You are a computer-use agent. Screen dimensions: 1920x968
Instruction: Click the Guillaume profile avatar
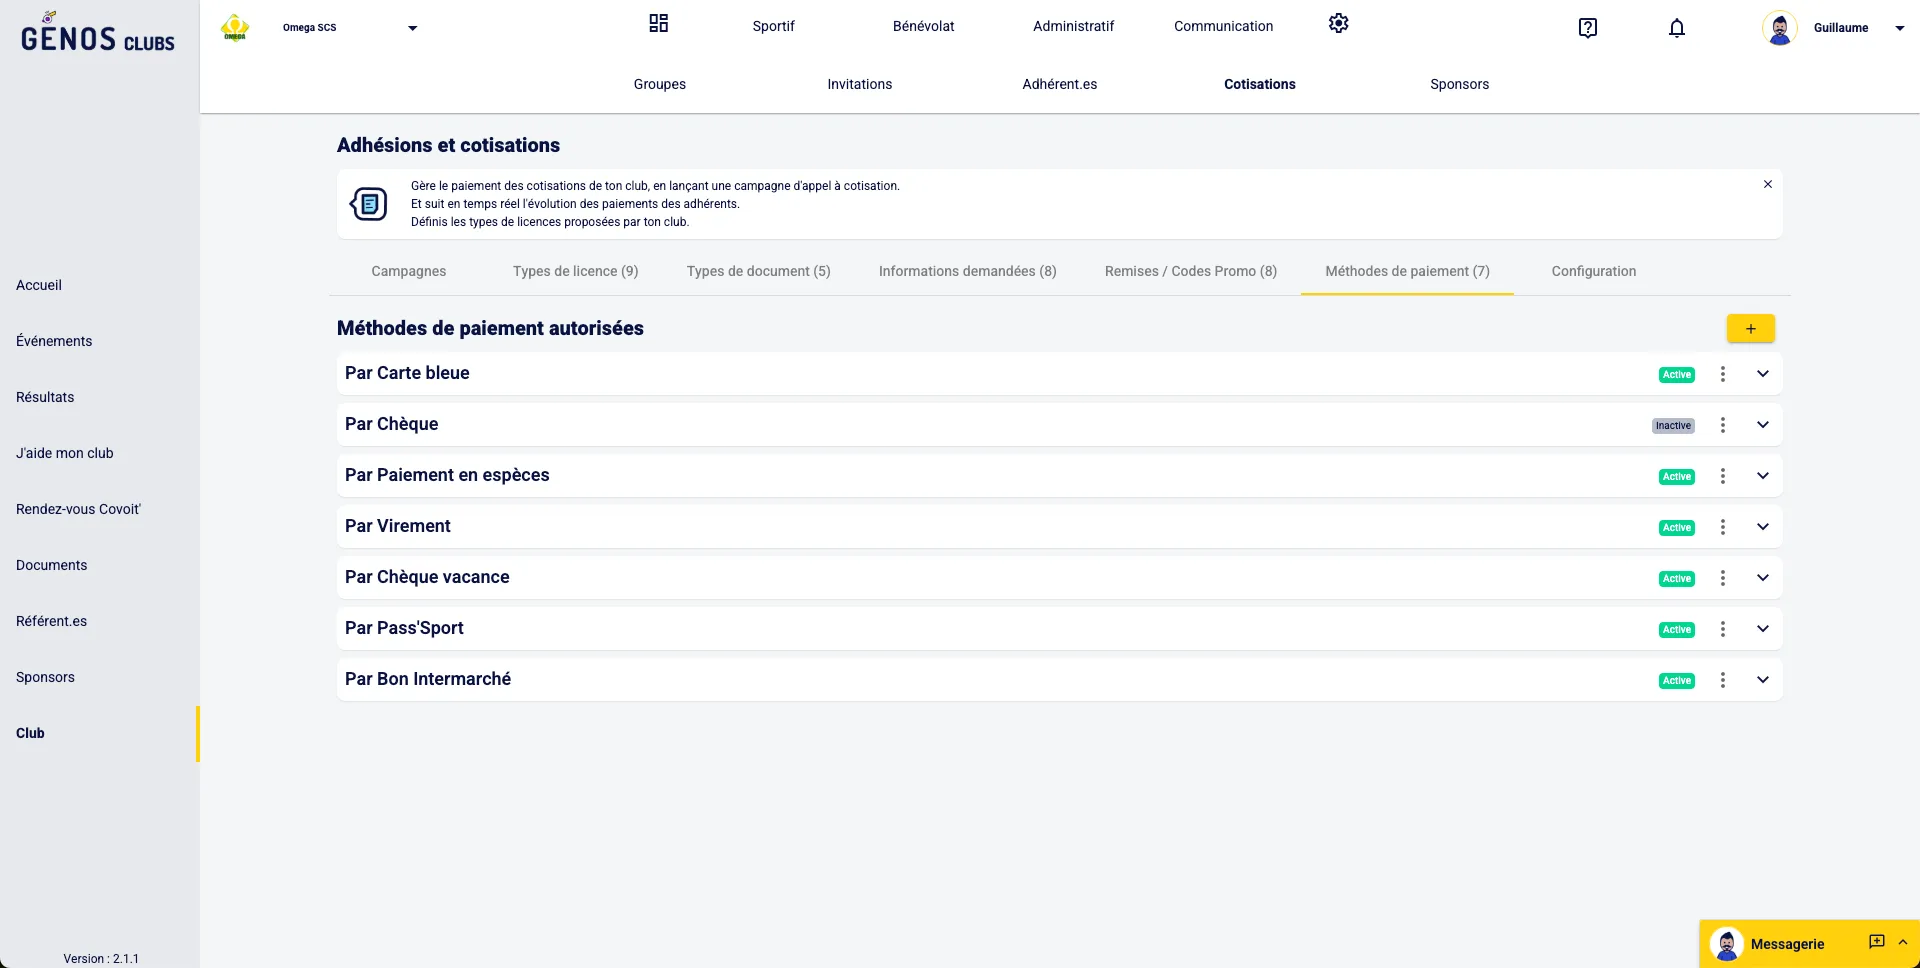[x=1779, y=28]
